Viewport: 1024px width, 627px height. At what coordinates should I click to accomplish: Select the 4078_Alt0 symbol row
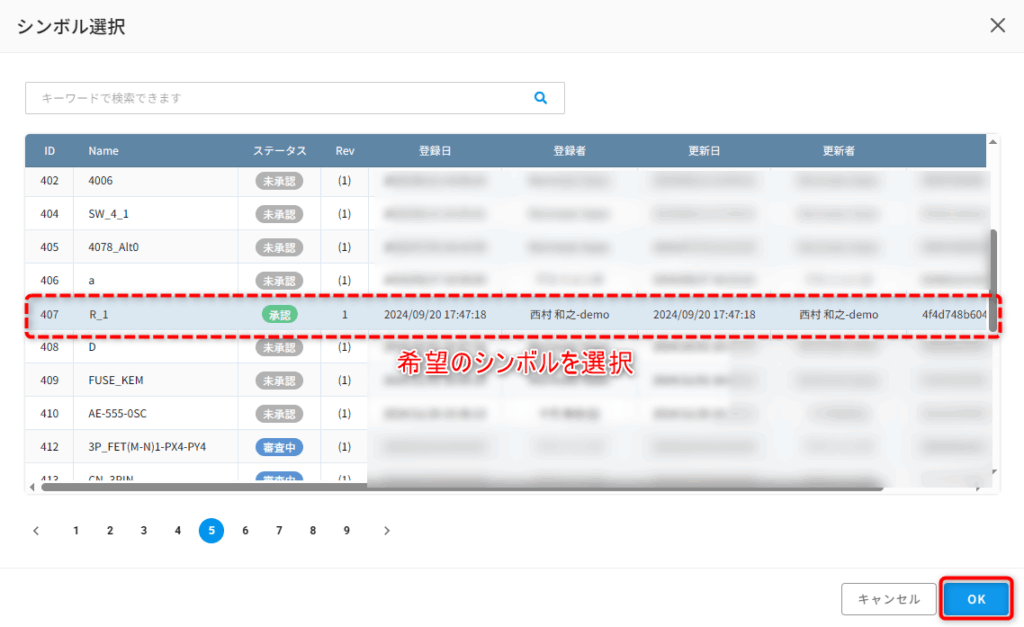[506, 247]
